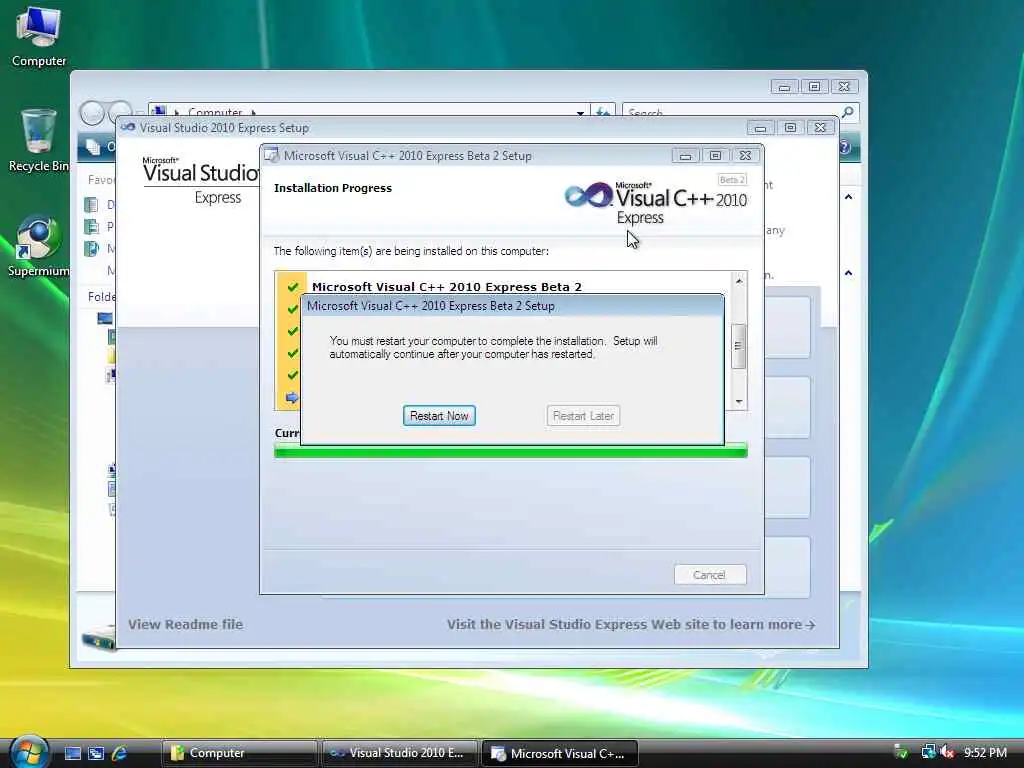Click the Visual C++ 2010 Express logo
This screenshot has width=1024, height=768.
pyautogui.click(x=656, y=201)
